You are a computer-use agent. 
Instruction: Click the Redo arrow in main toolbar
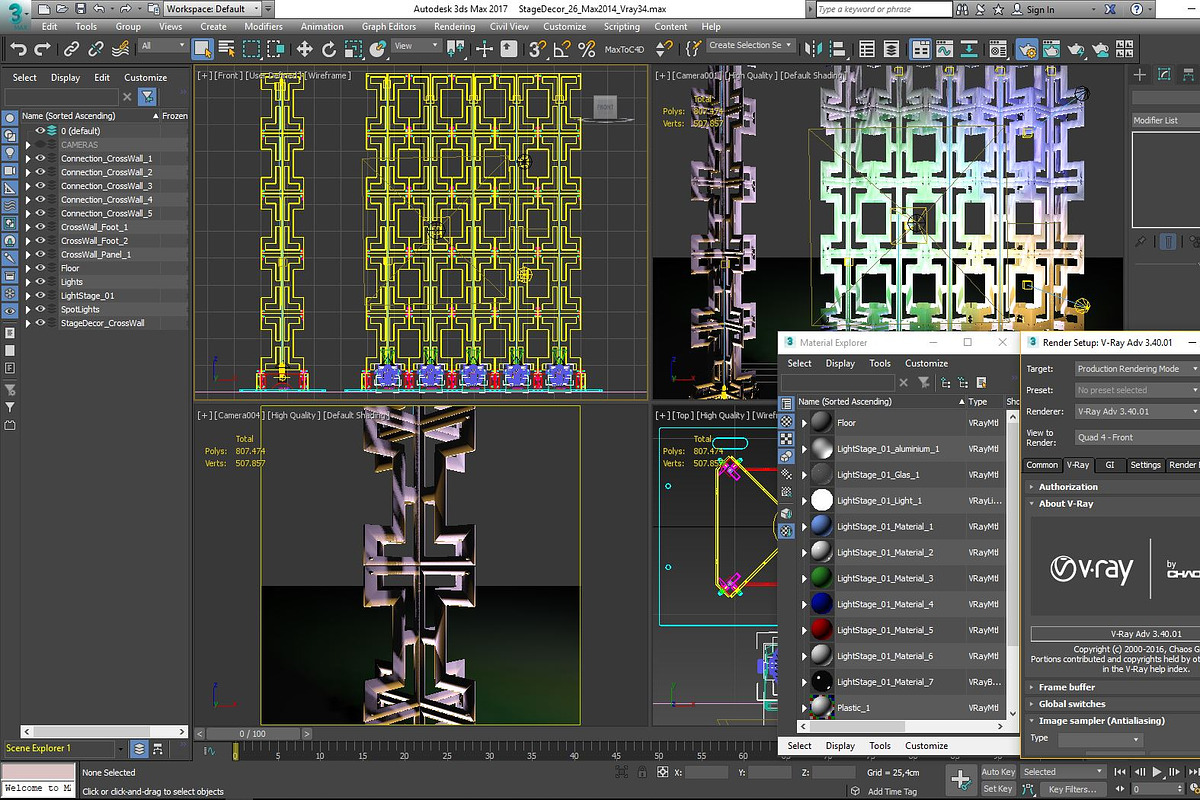pos(44,48)
